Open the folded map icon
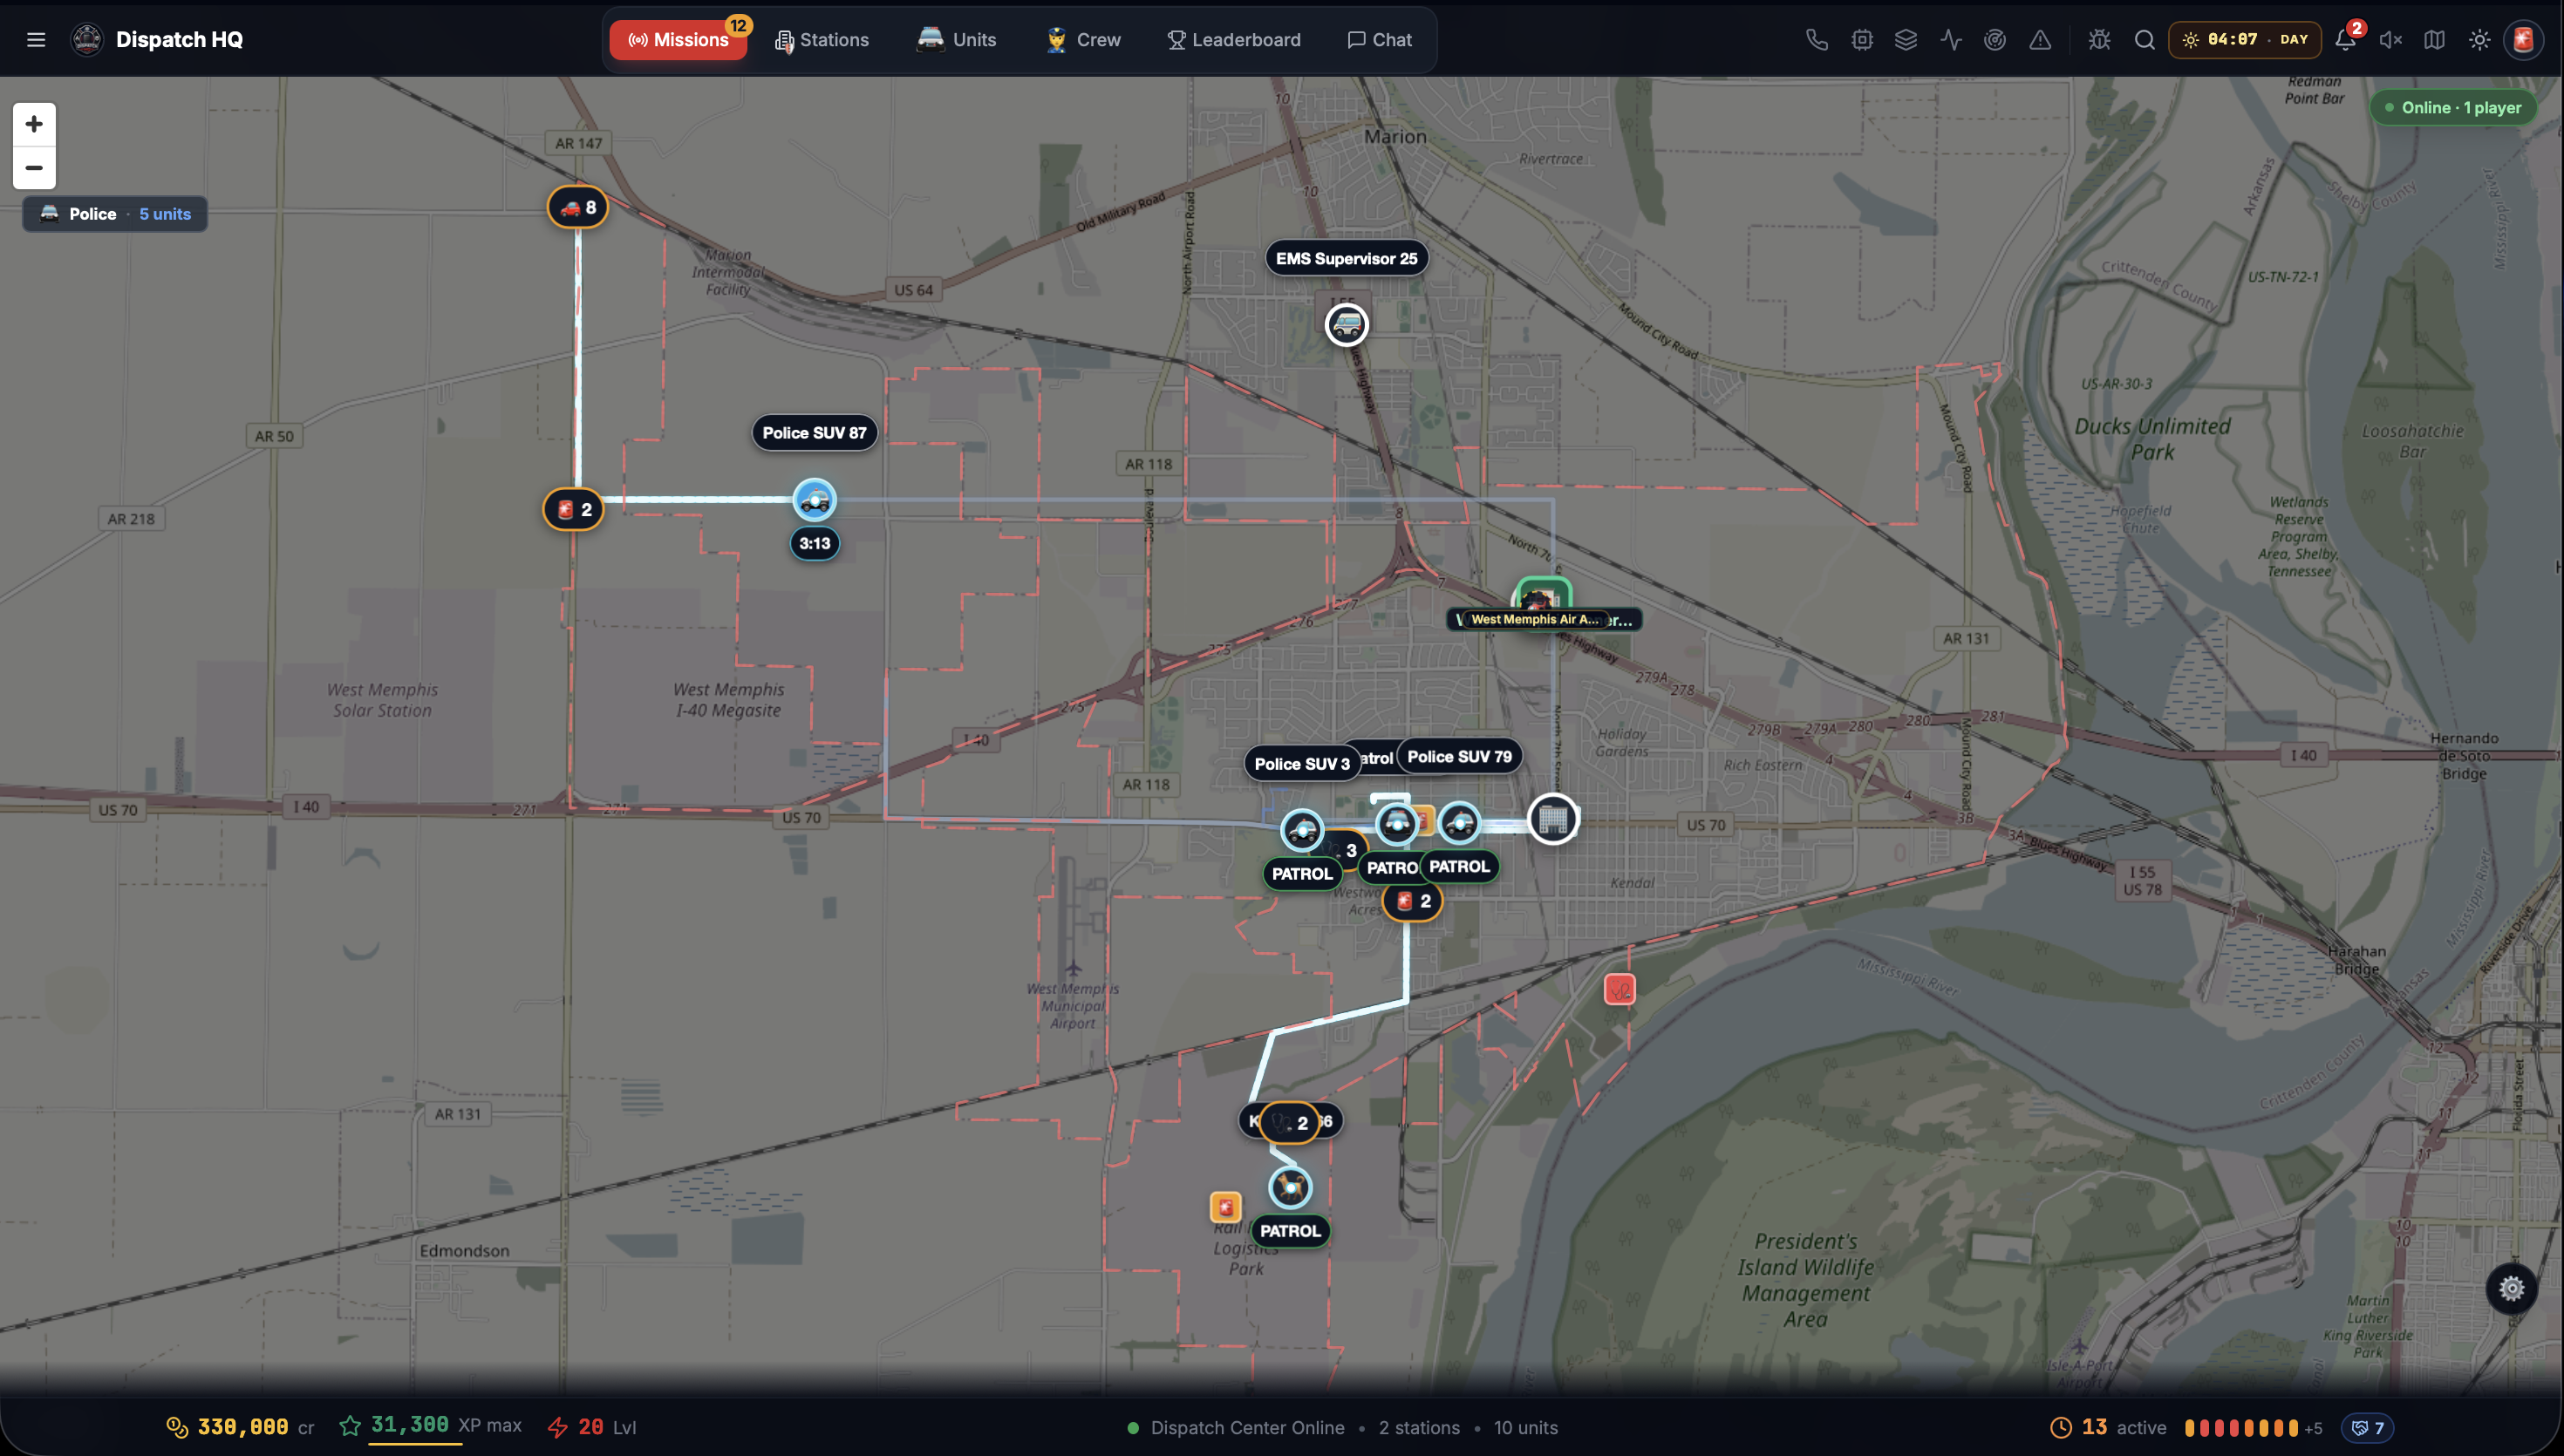Viewport: 2564px width, 1456px height. [2435, 40]
